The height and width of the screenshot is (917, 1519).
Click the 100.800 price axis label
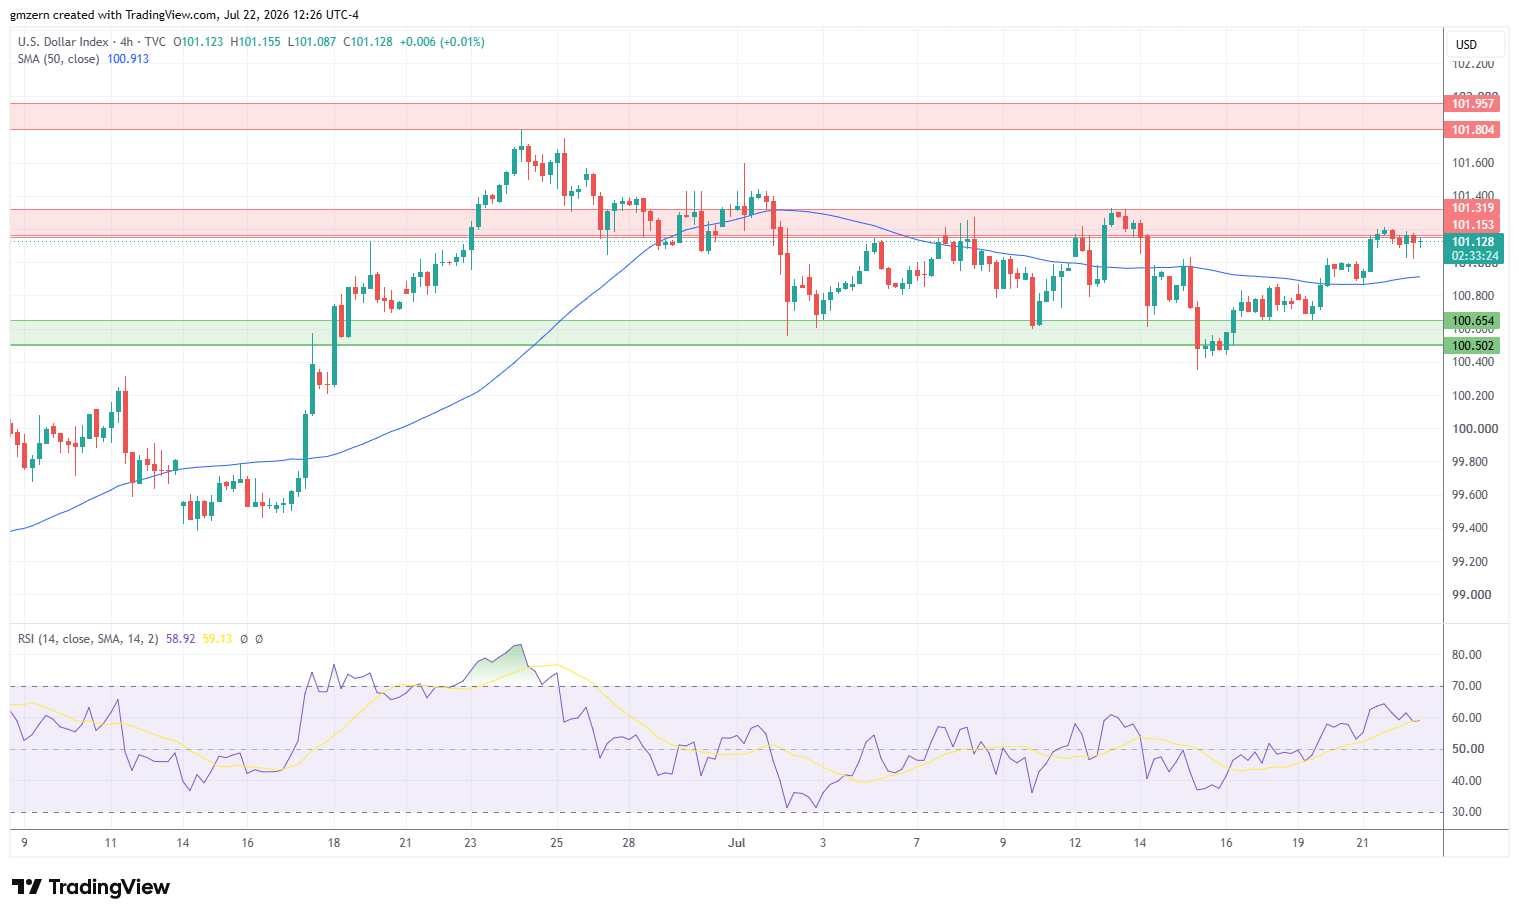click(x=1473, y=296)
